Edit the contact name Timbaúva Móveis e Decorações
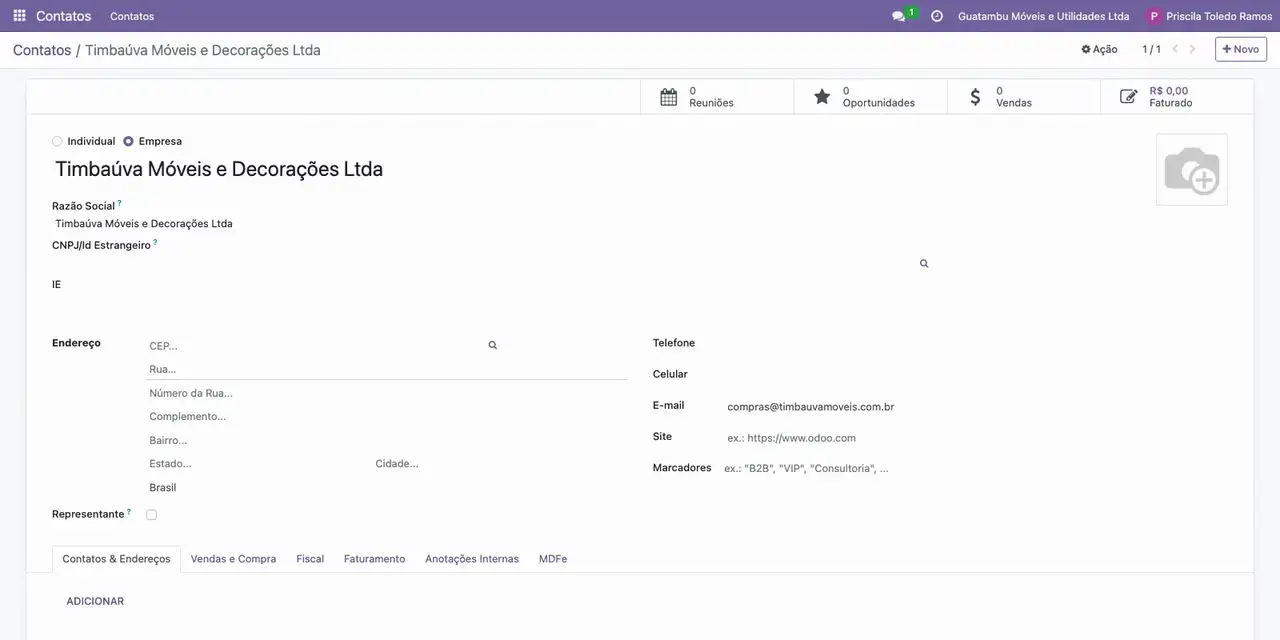The width and height of the screenshot is (1280, 640). pyautogui.click(x=219, y=169)
